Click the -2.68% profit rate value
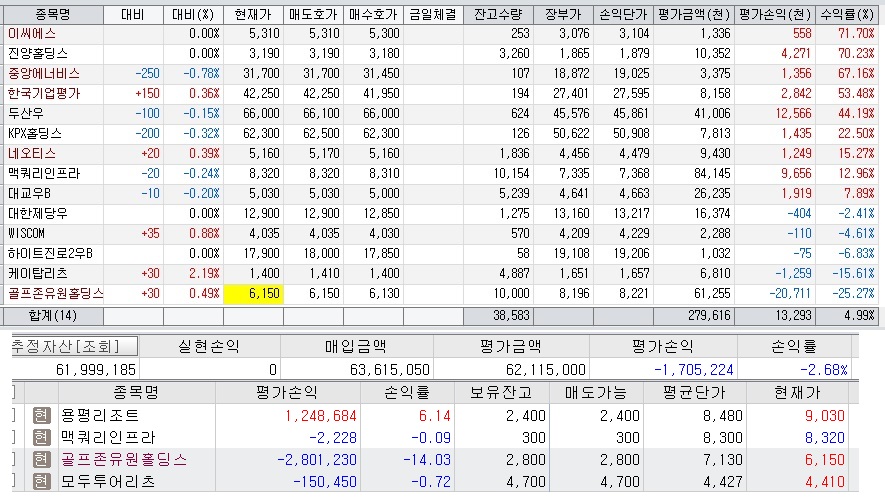 pyautogui.click(x=824, y=370)
